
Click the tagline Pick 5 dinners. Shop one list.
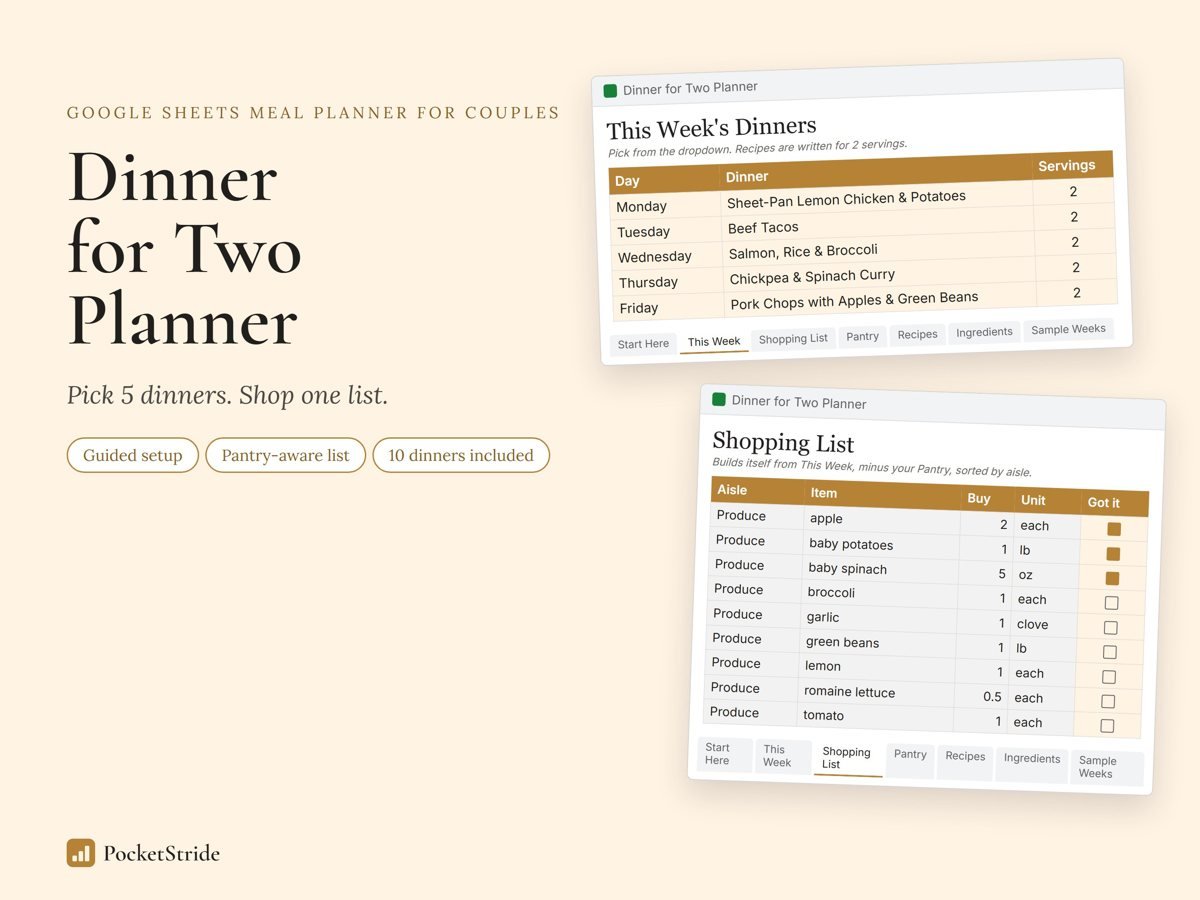[x=227, y=395]
